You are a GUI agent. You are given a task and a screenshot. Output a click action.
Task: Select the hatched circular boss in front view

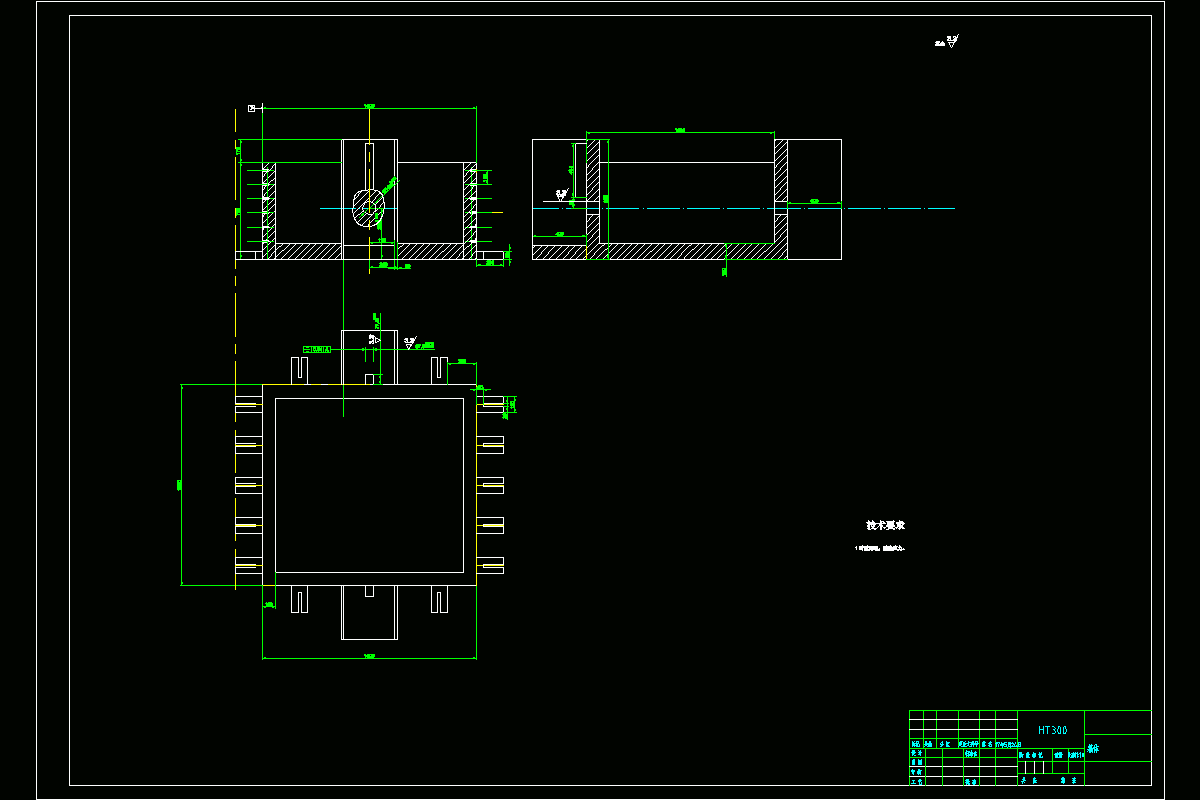(369, 208)
